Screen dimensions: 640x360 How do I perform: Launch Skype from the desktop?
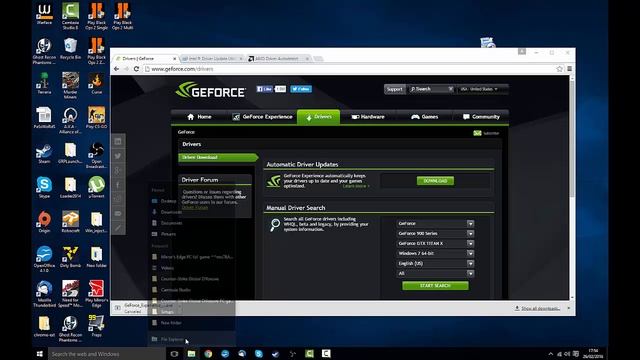coord(44,187)
